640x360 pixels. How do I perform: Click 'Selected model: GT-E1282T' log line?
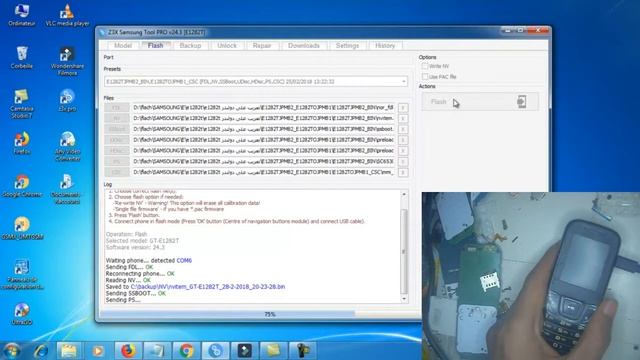142,241
